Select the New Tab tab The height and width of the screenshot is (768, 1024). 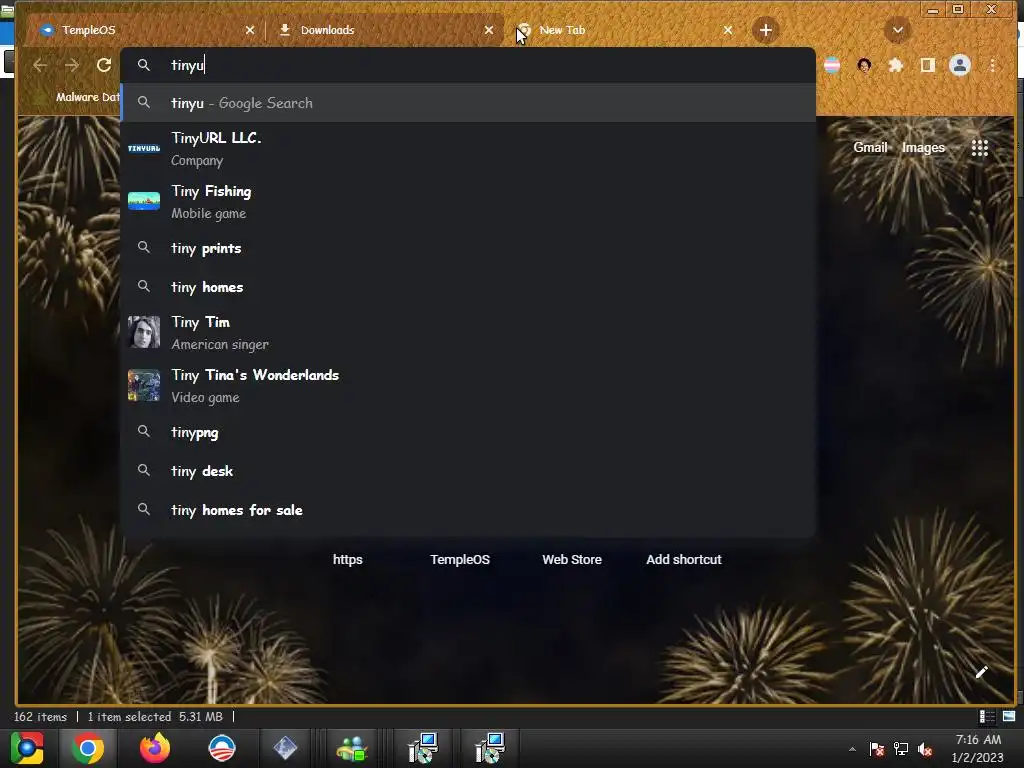click(624, 30)
